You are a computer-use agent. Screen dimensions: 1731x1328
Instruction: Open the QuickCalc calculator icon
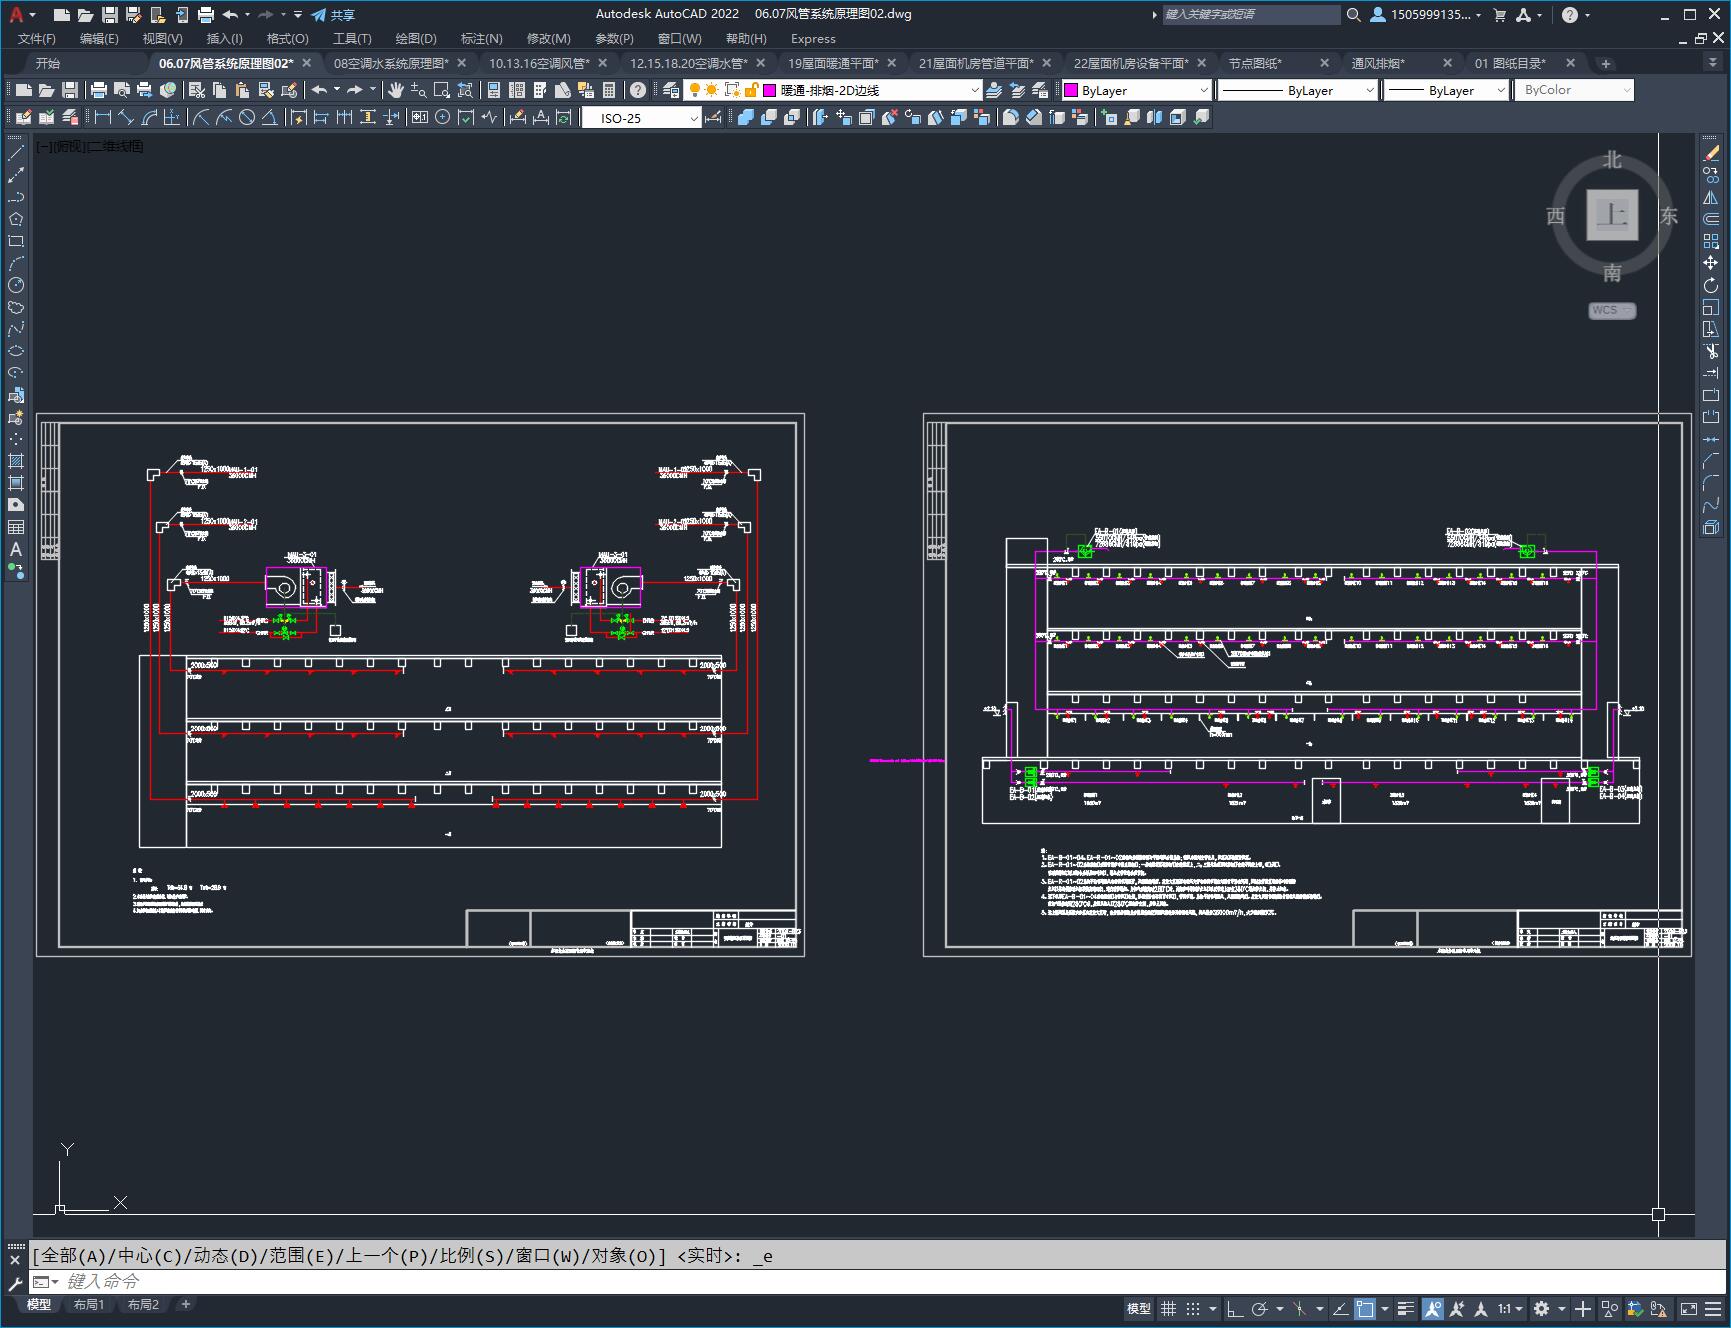[608, 90]
